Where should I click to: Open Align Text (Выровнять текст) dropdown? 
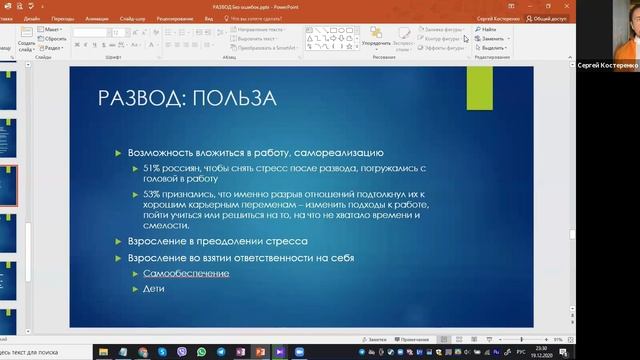(253, 39)
